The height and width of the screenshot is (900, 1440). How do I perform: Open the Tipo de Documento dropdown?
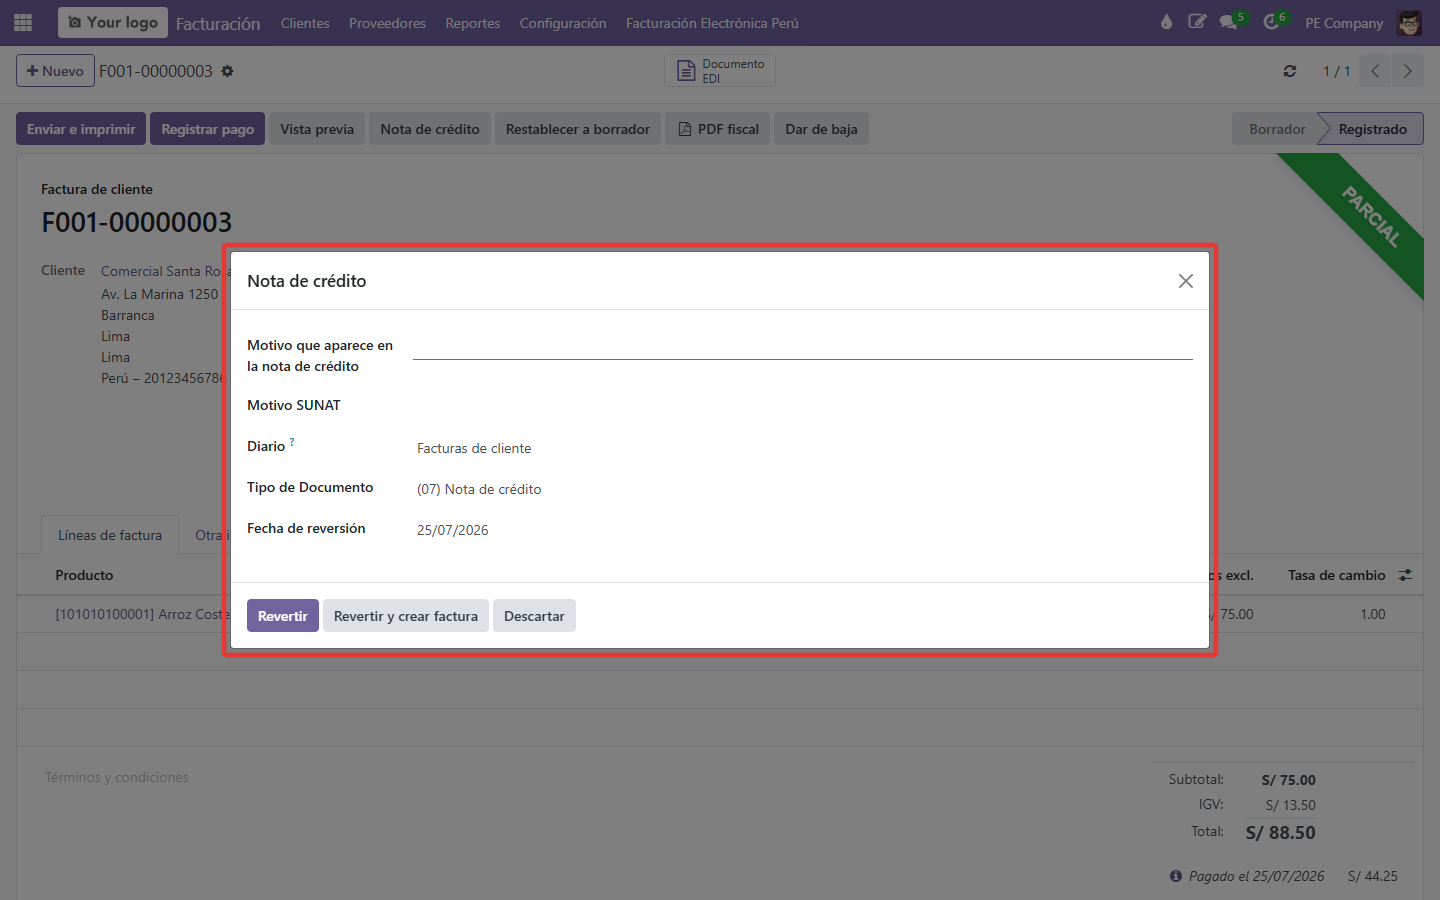(x=803, y=489)
